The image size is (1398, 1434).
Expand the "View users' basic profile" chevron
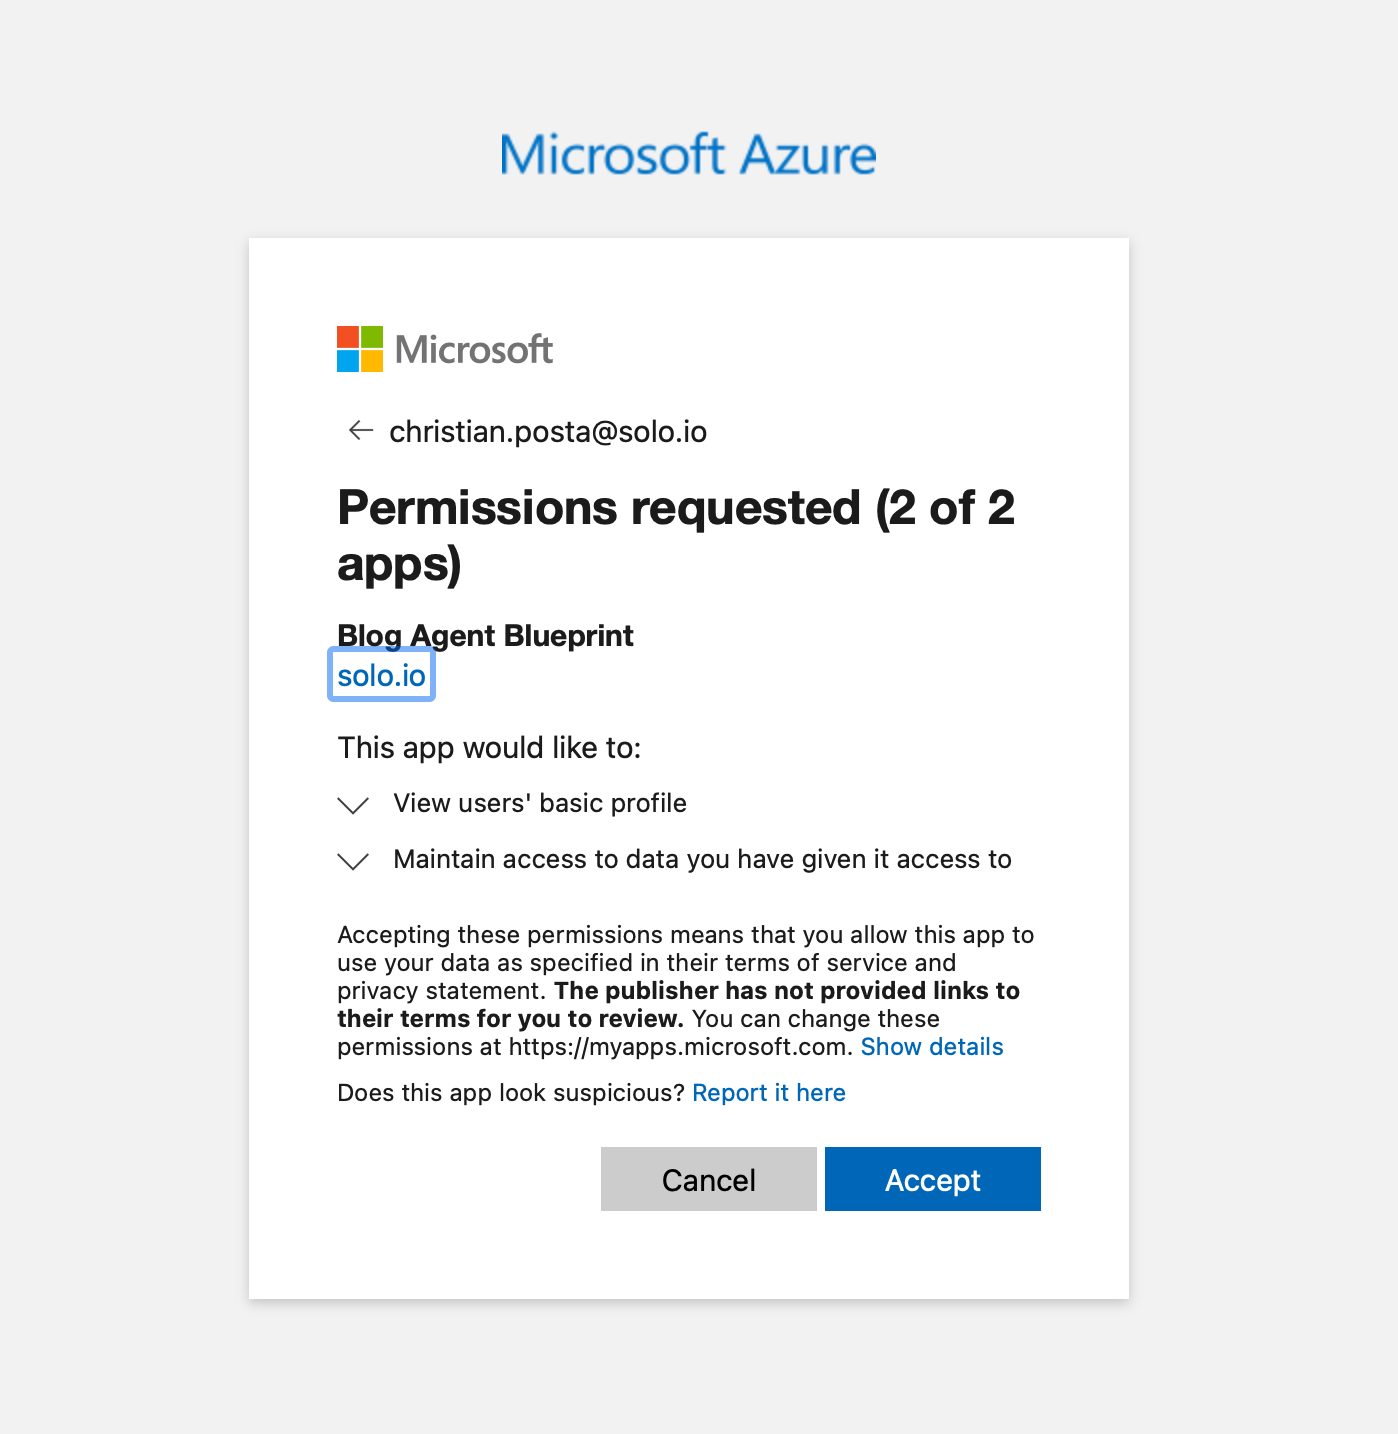point(353,805)
